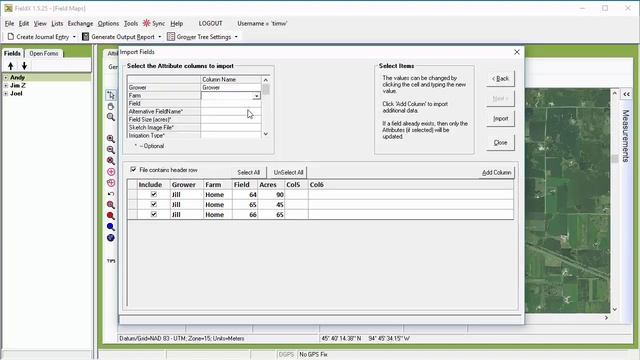Click the Col5 column header
This screenshot has width=640, height=360.
tap(296, 184)
